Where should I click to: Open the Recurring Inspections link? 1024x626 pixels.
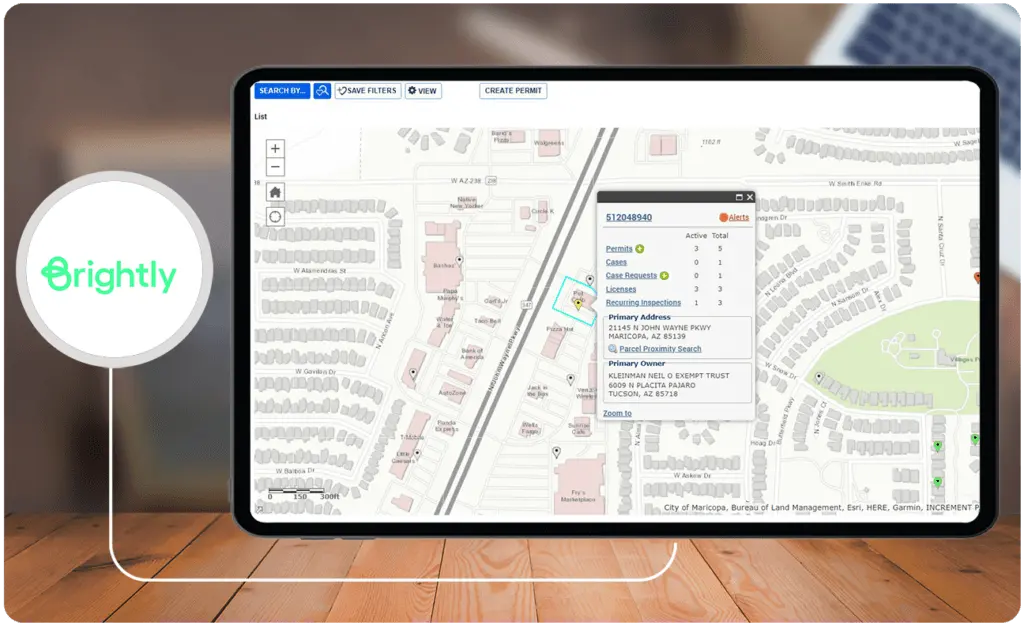click(x=643, y=303)
